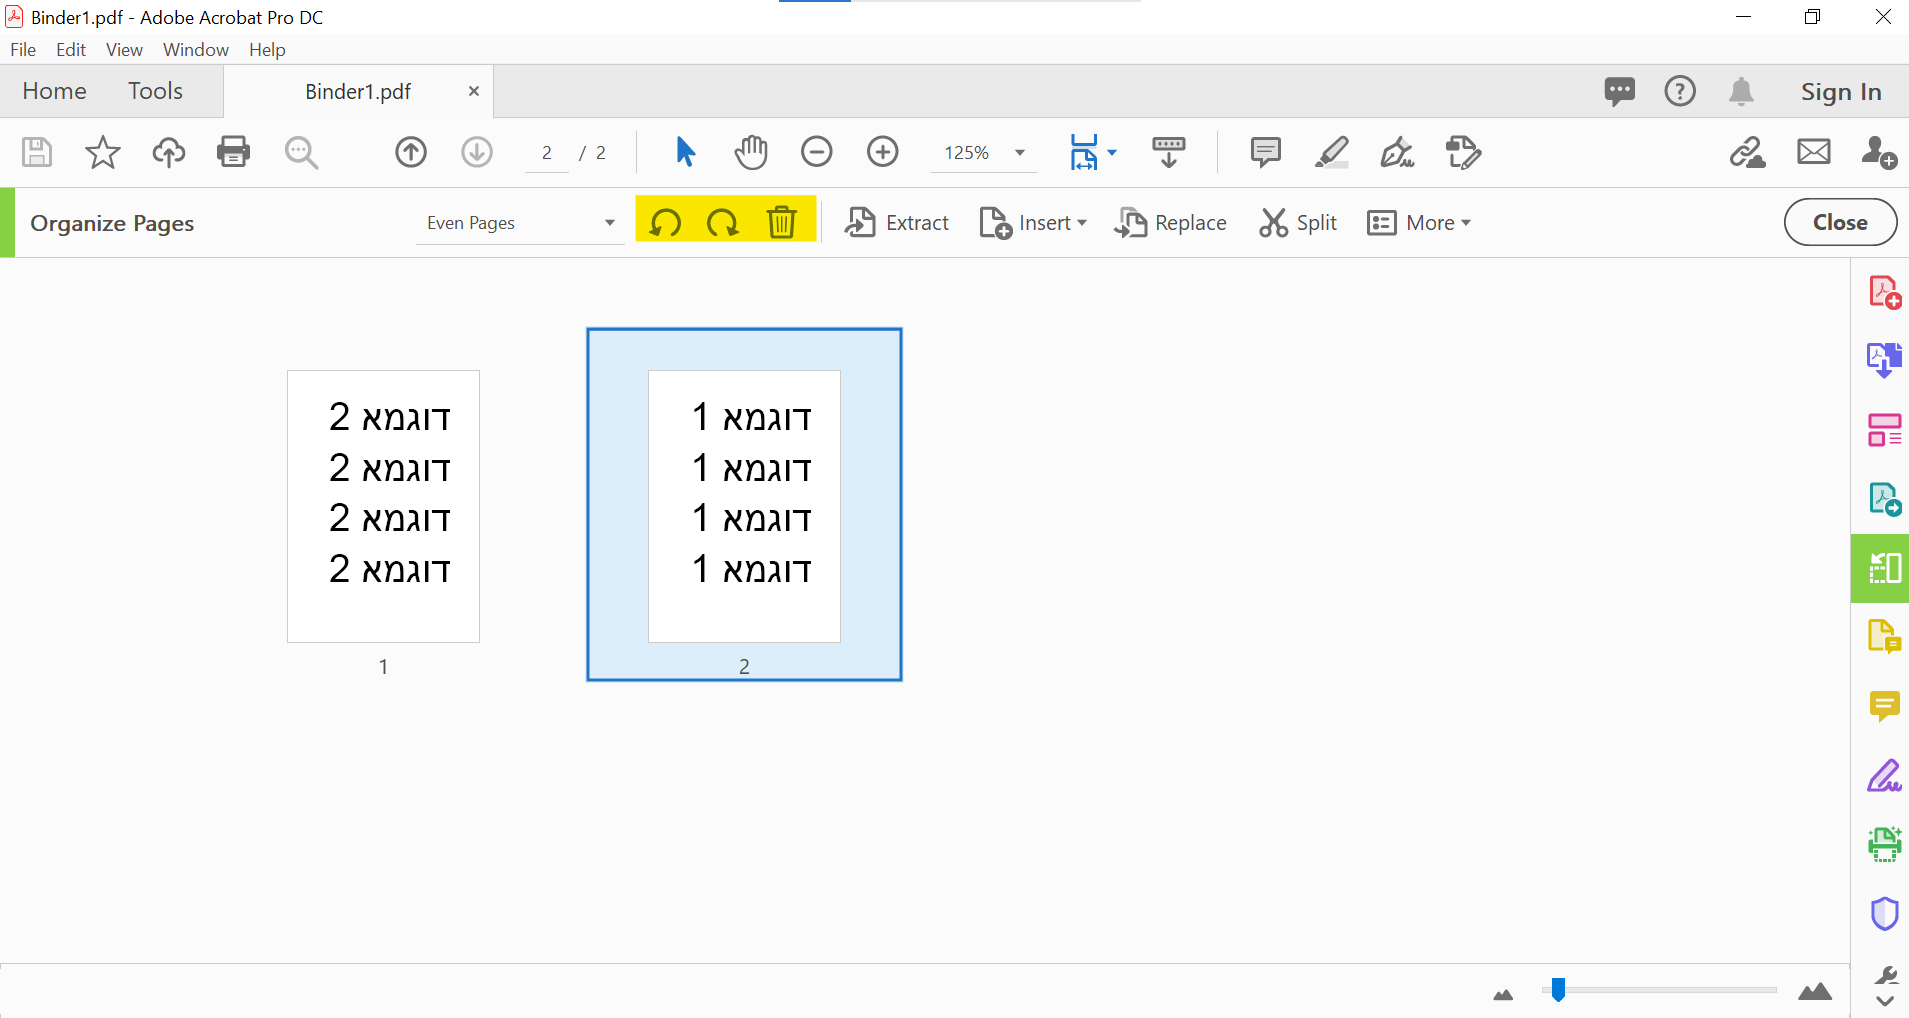1909x1018 pixels.
Task: Select the page 1 thumbnail
Action: (383, 507)
